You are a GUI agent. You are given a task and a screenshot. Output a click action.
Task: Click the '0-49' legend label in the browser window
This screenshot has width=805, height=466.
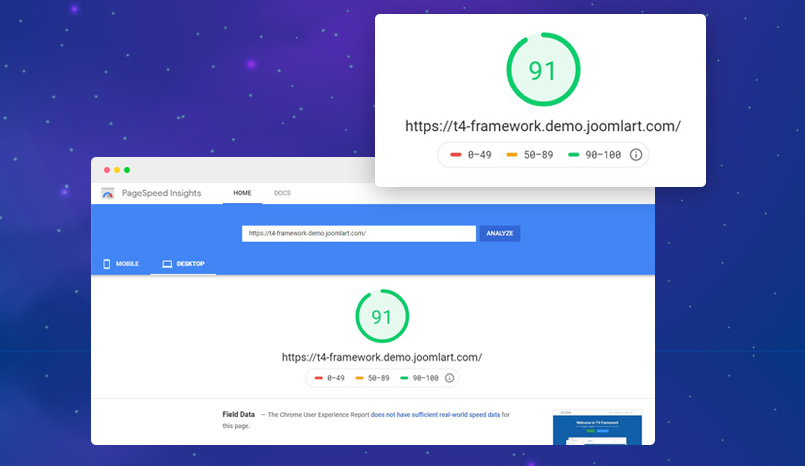click(336, 378)
